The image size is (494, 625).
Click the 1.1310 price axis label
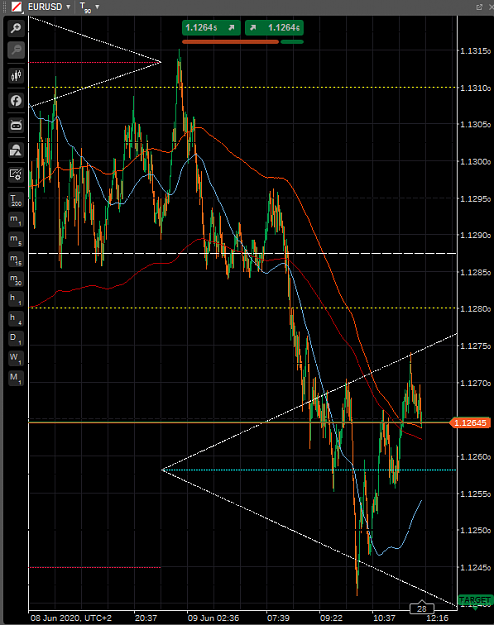[475, 88]
